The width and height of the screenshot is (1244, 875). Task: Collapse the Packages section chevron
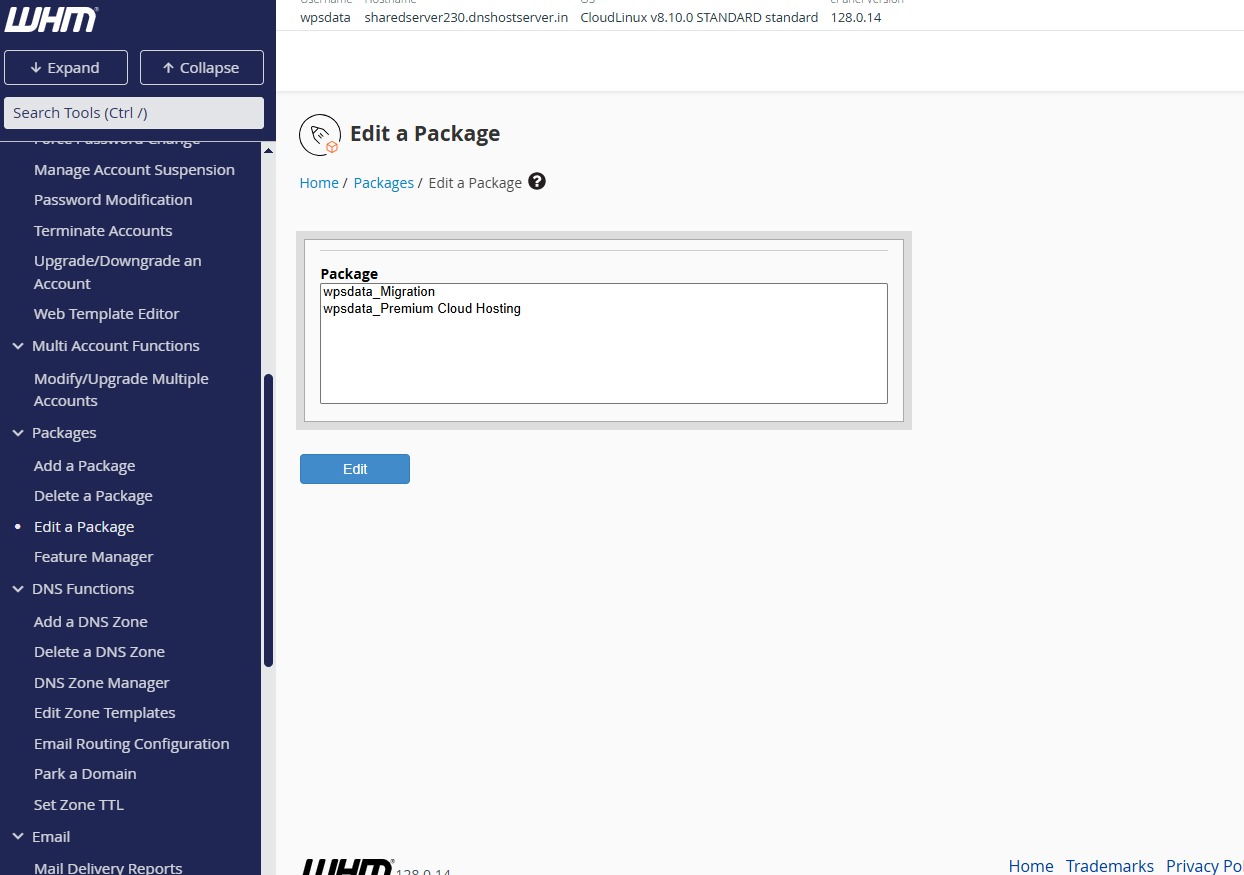18,433
